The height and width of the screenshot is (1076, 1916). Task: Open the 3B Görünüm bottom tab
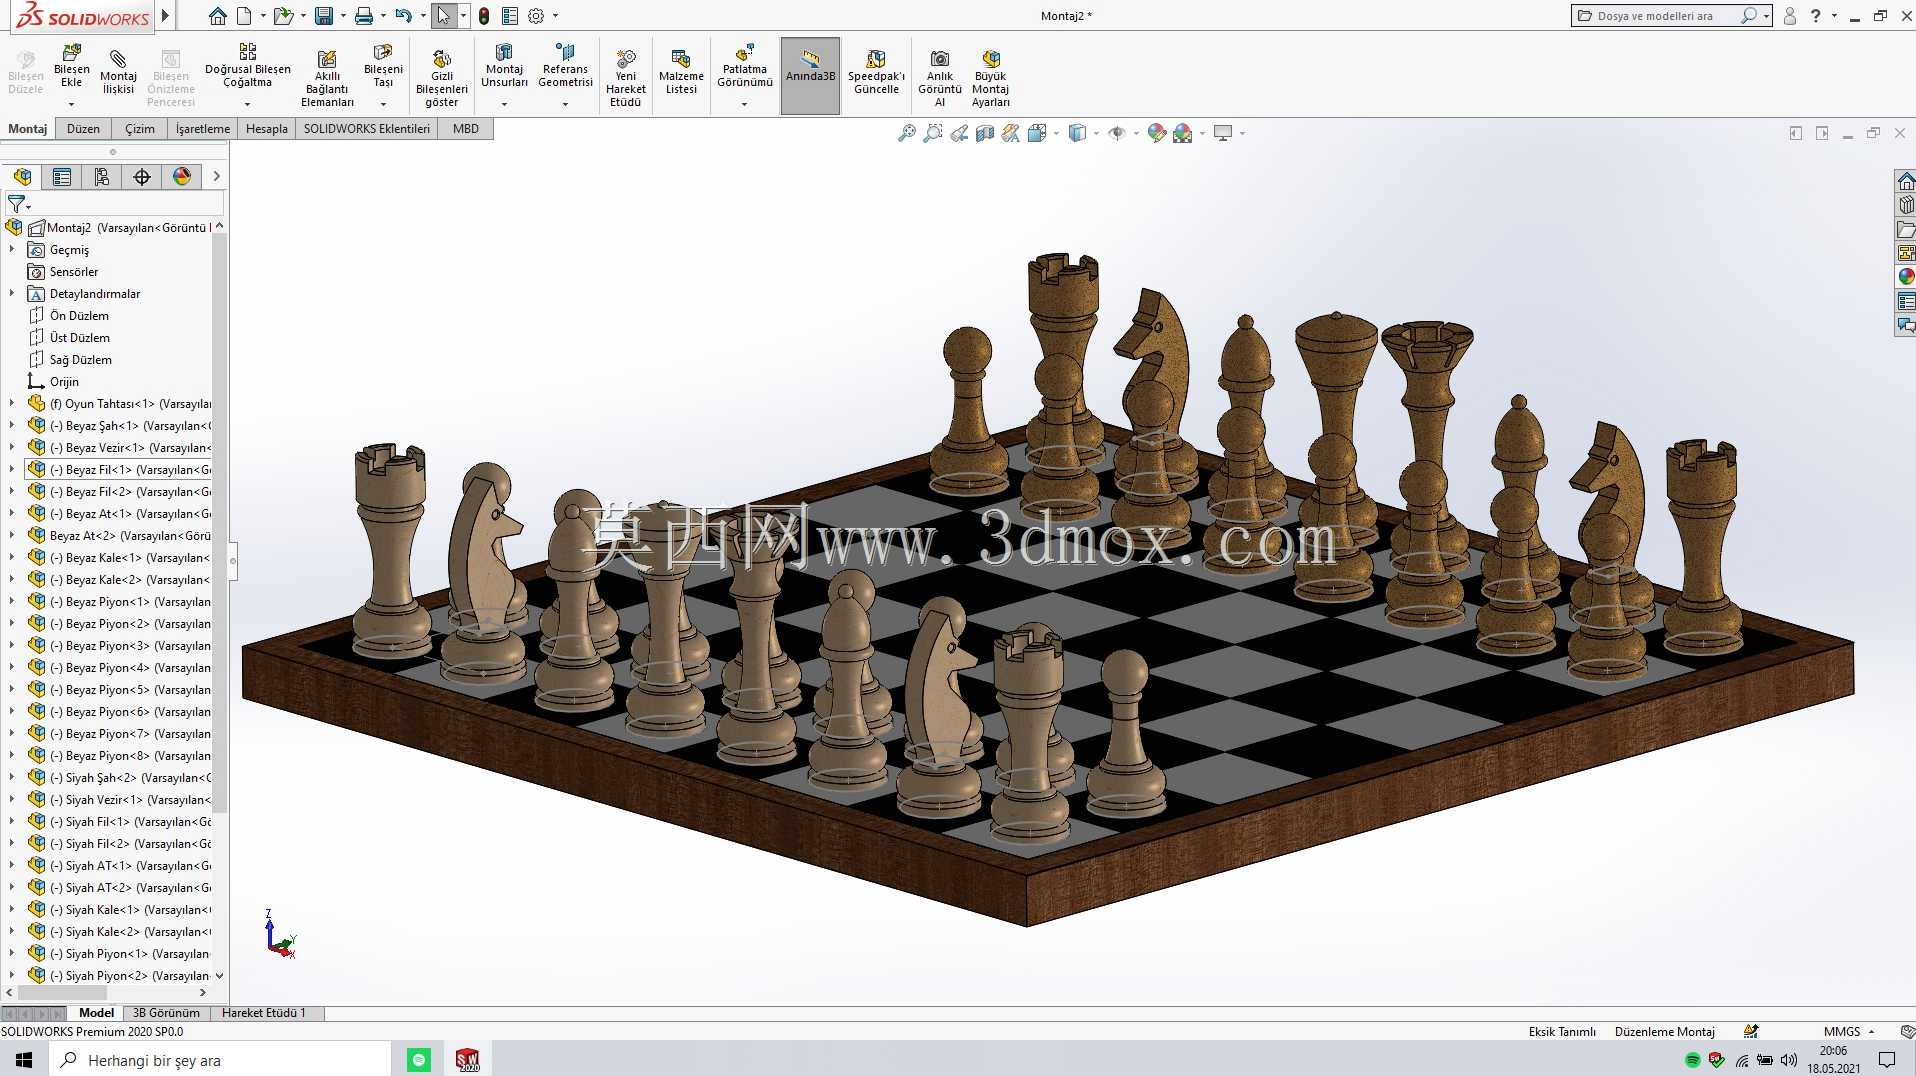(x=166, y=1013)
